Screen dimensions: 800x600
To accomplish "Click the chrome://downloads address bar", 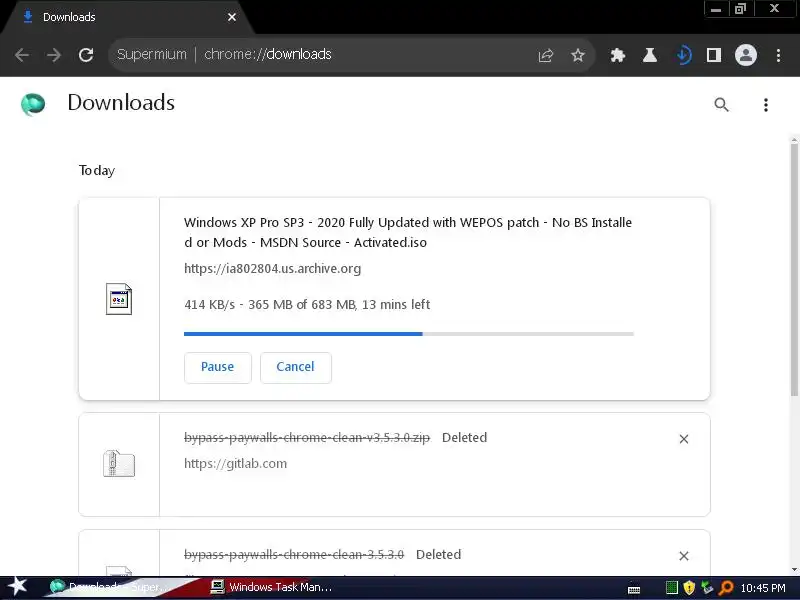I will [x=352, y=55].
